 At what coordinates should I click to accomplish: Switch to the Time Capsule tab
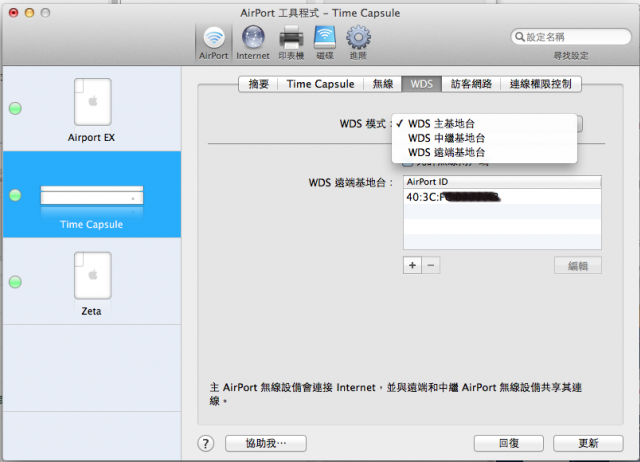(x=320, y=84)
